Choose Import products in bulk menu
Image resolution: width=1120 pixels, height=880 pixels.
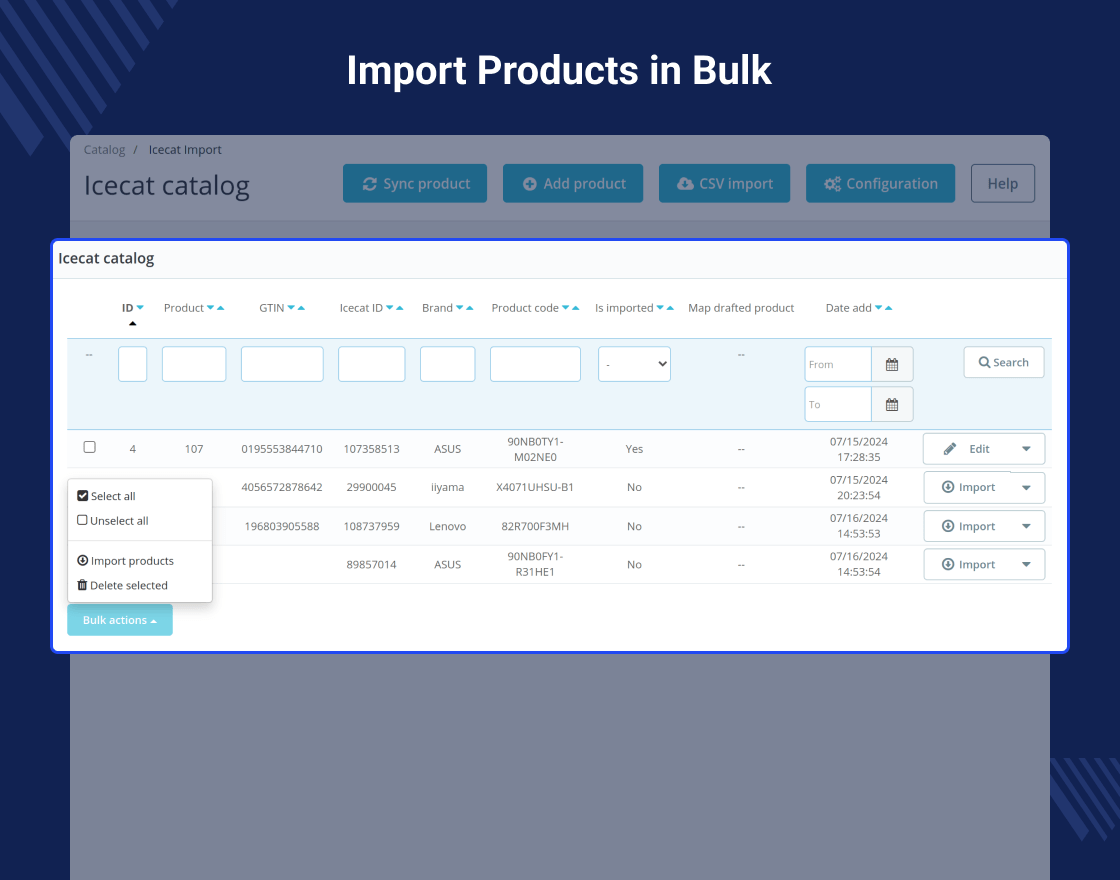[x=125, y=561]
